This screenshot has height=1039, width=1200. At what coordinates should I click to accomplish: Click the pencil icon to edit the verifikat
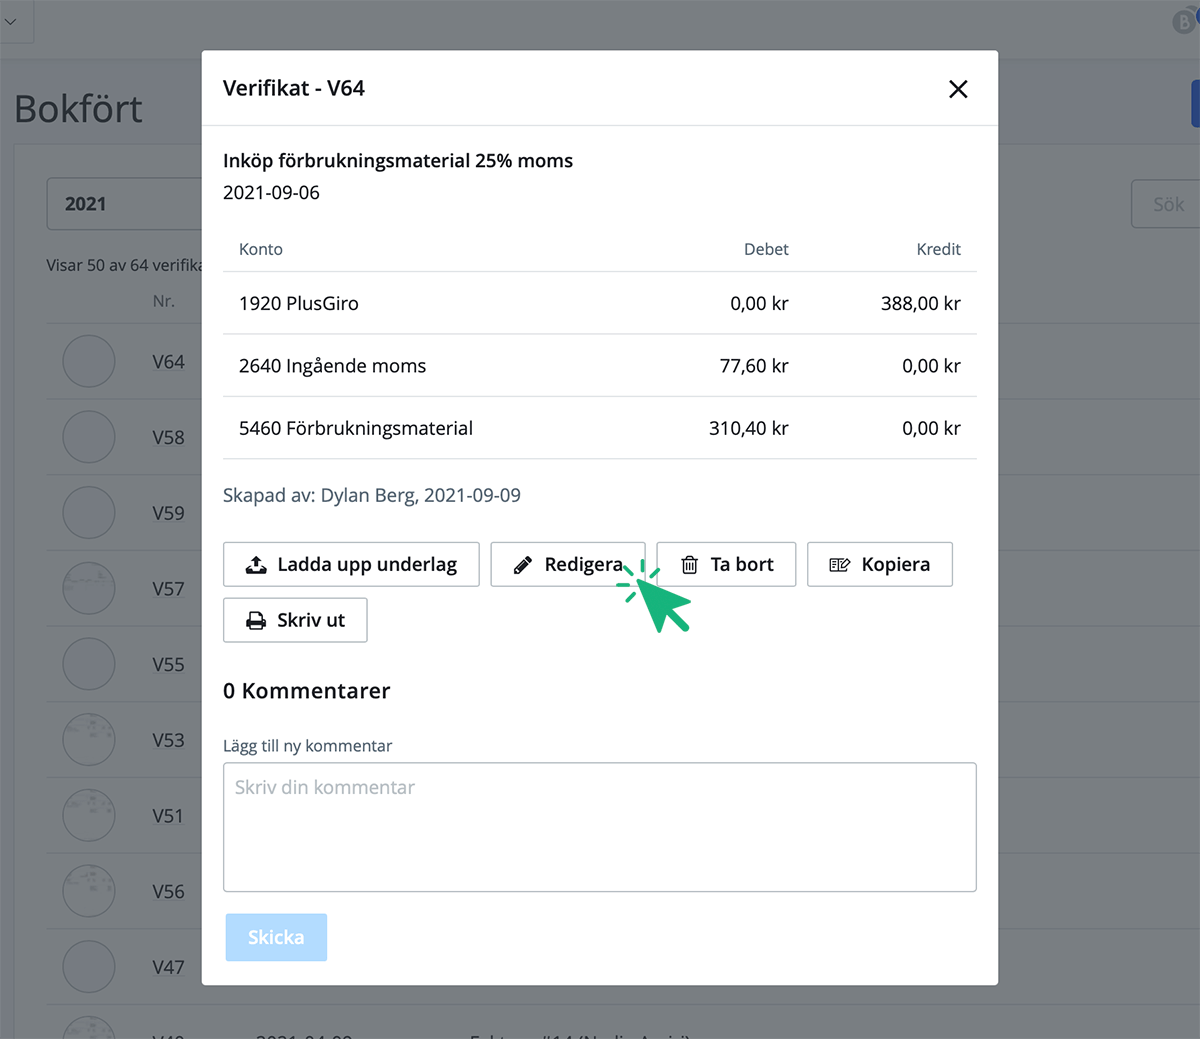click(522, 565)
